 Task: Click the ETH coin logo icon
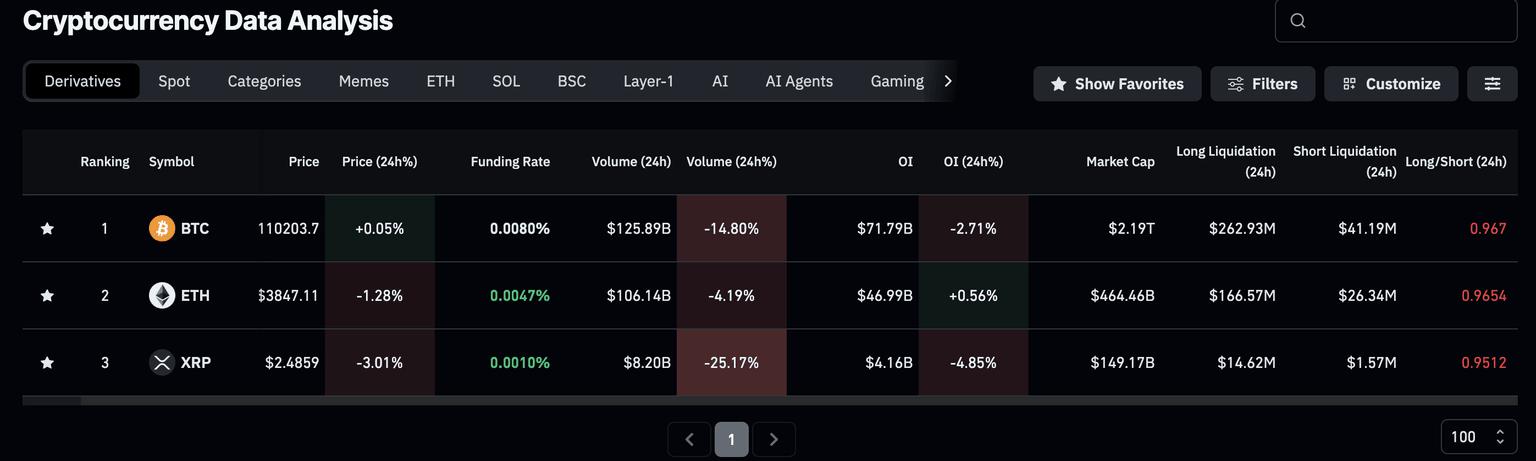point(162,296)
